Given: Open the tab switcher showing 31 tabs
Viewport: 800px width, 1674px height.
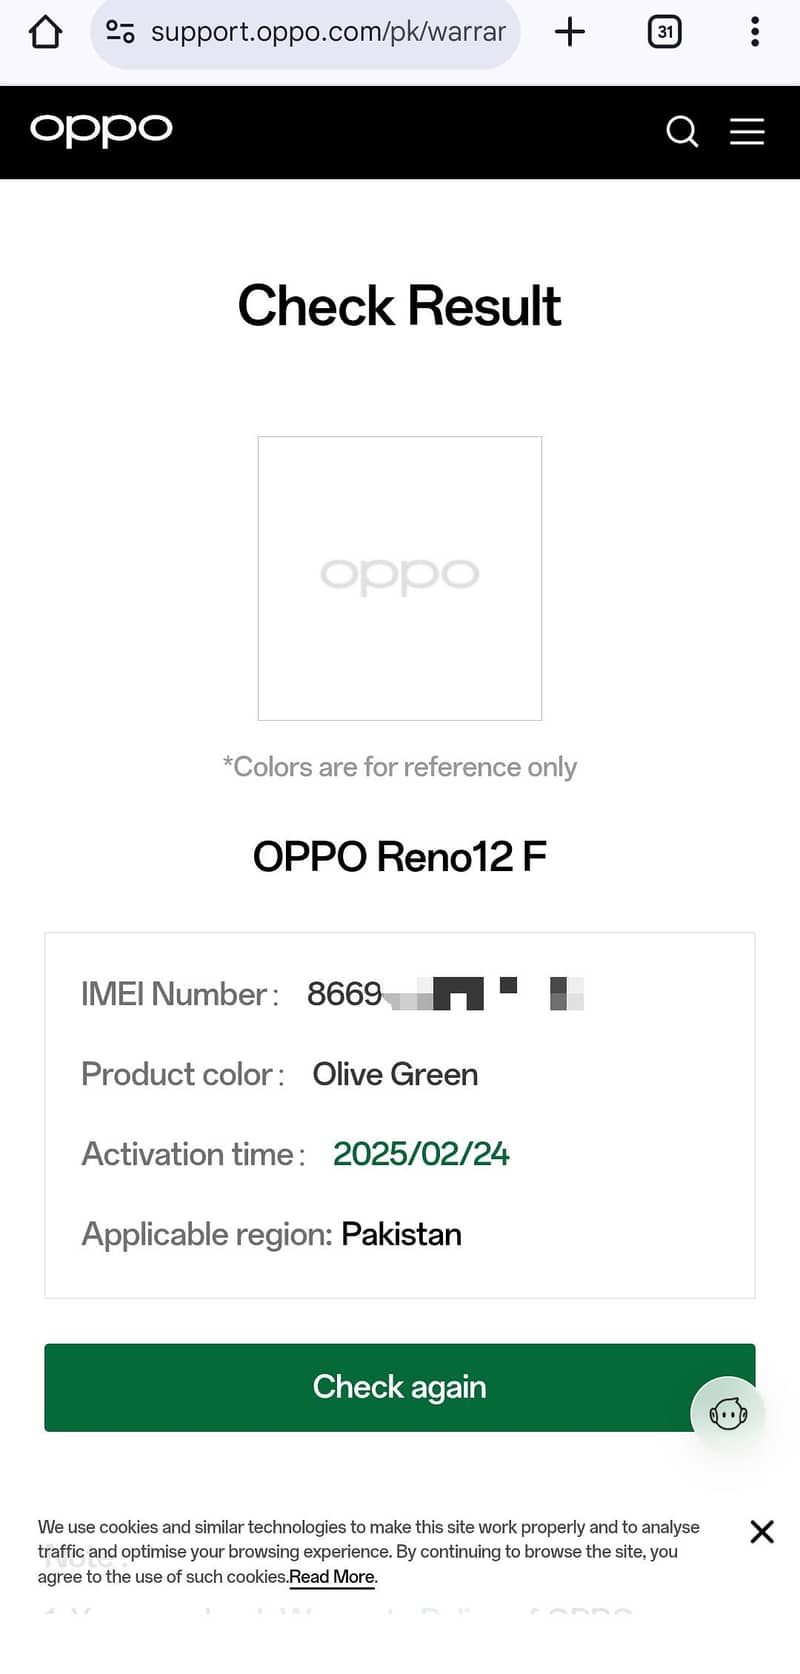Looking at the screenshot, I should (664, 31).
